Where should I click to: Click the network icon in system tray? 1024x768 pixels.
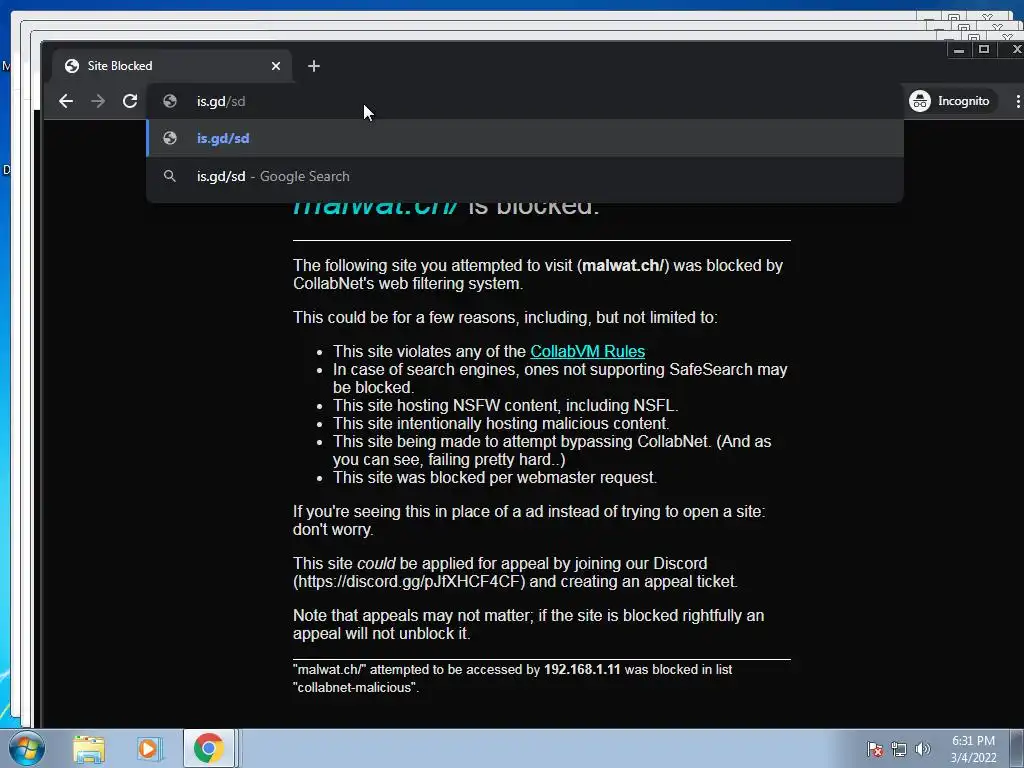[x=899, y=749]
